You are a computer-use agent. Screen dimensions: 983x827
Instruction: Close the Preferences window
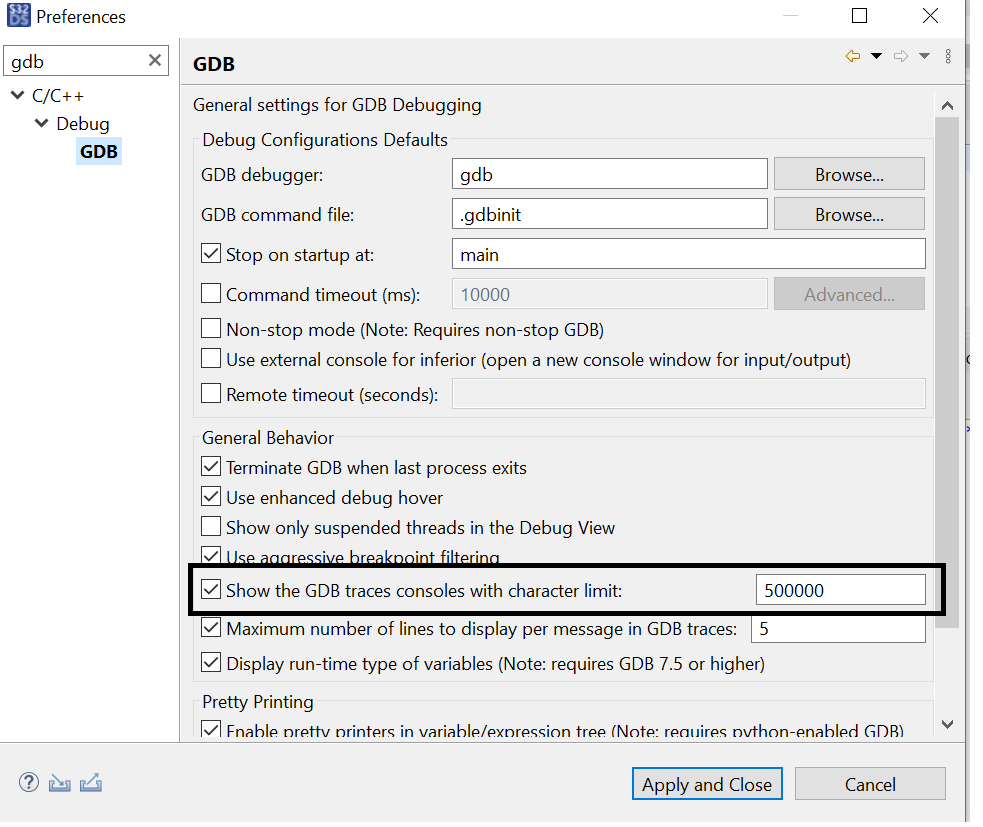(930, 16)
